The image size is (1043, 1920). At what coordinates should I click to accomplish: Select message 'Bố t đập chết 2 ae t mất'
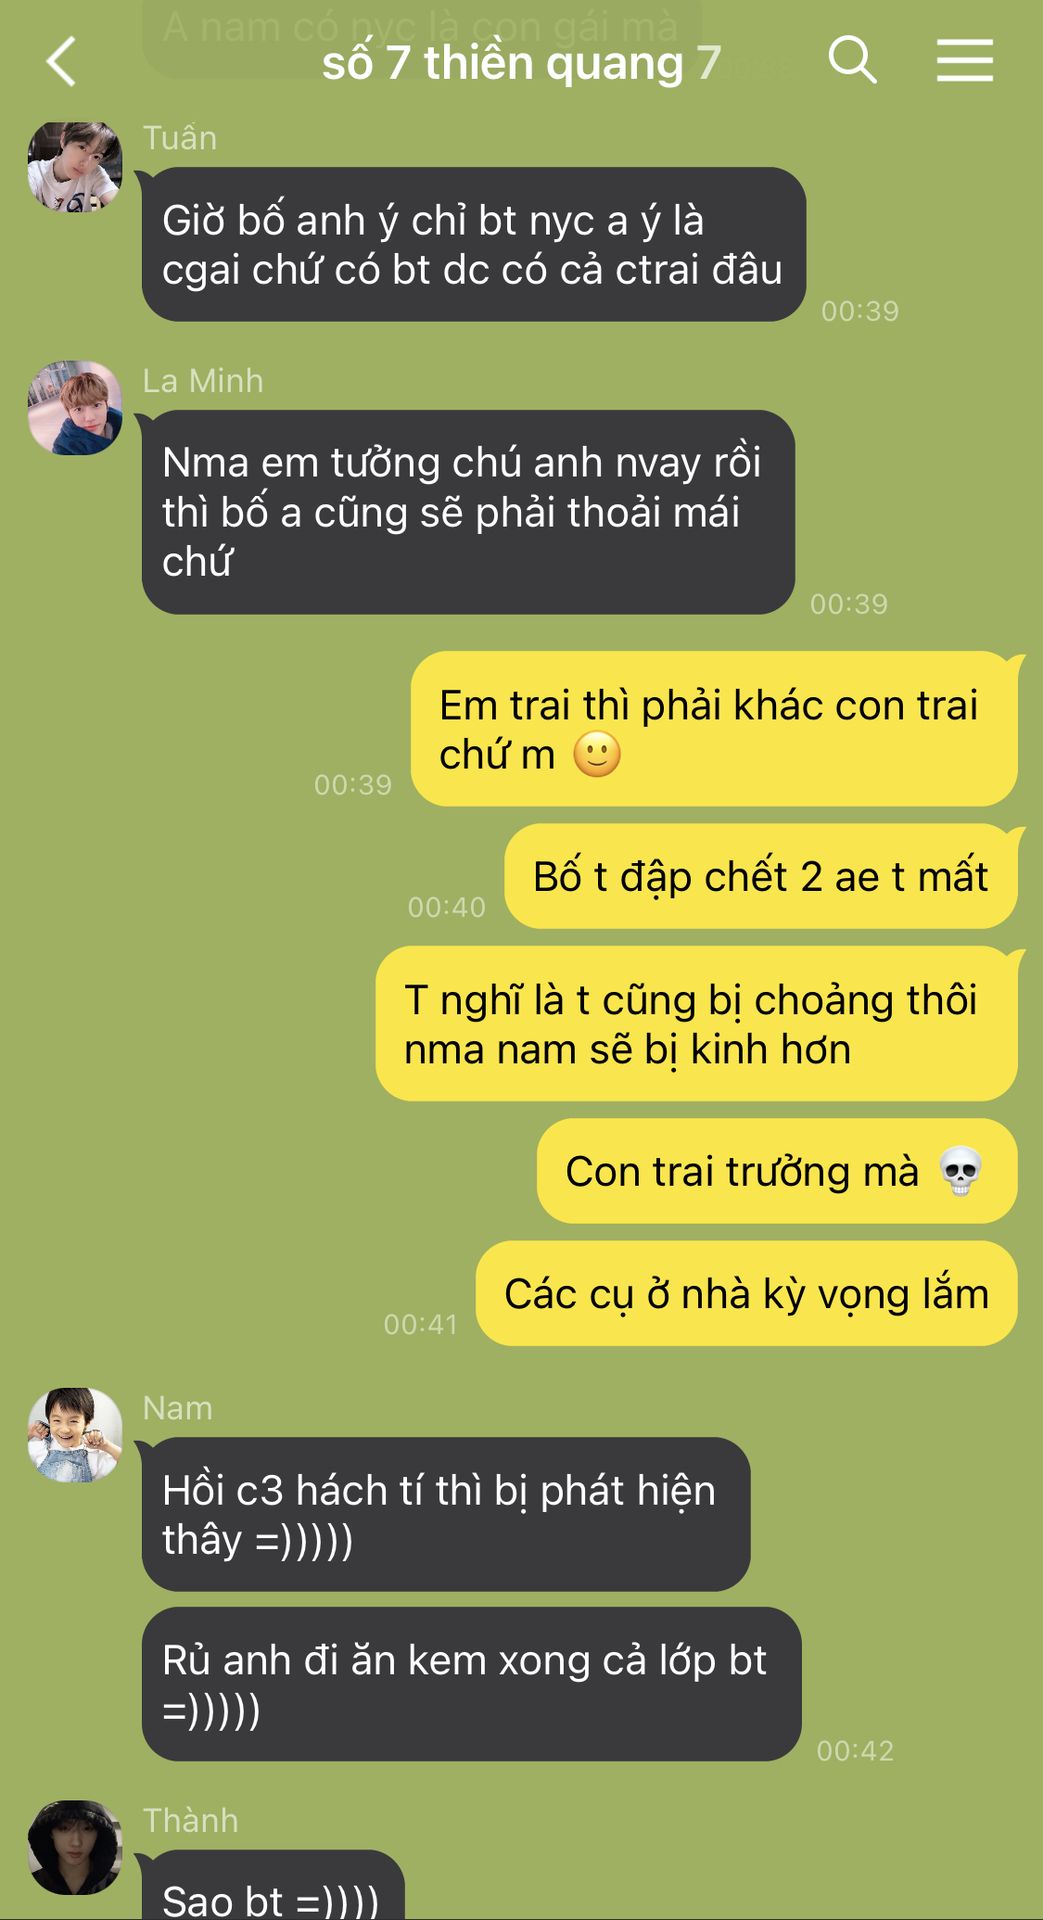coord(761,876)
